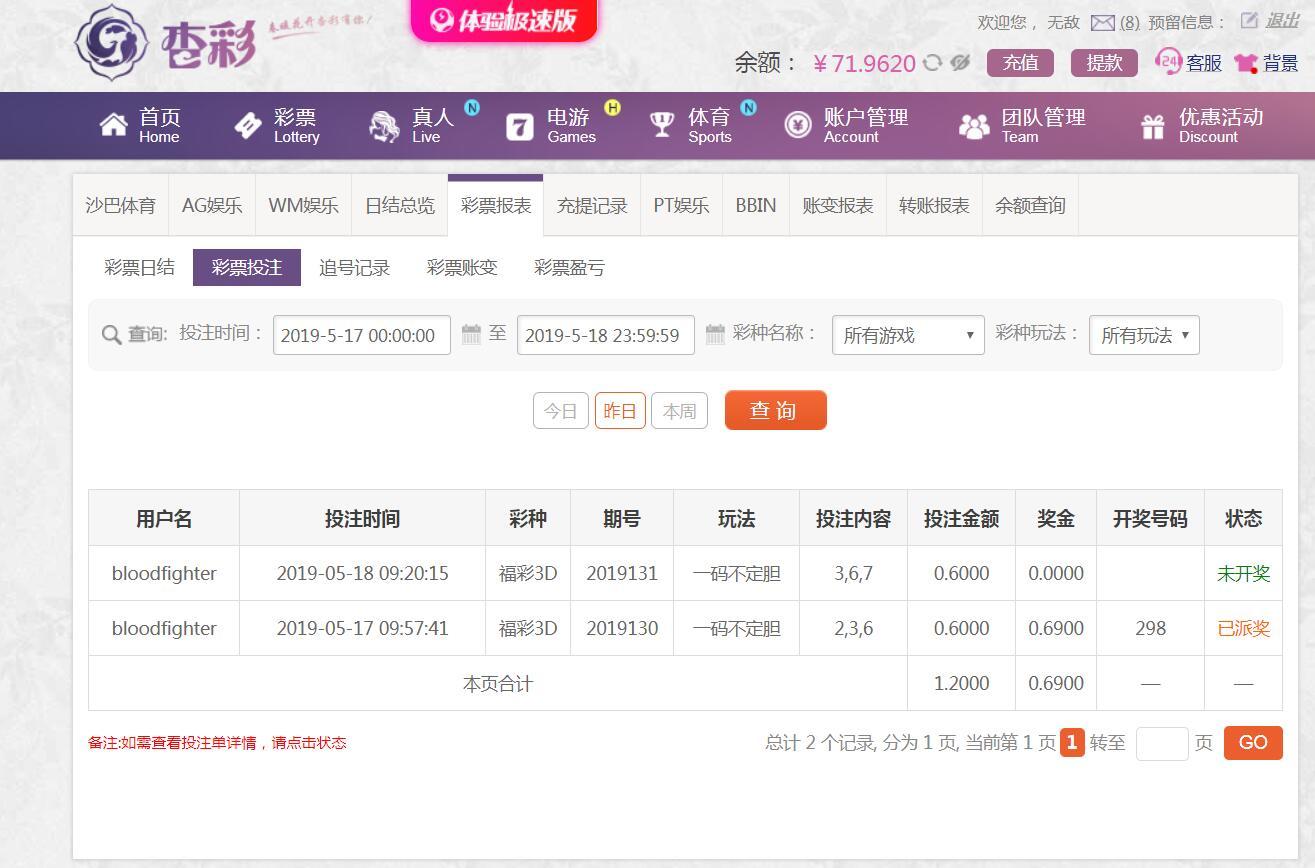Image resolution: width=1315 pixels, height=868 pixels.
Task: Open the mail envelope icon
Action: click(1102, 23)
